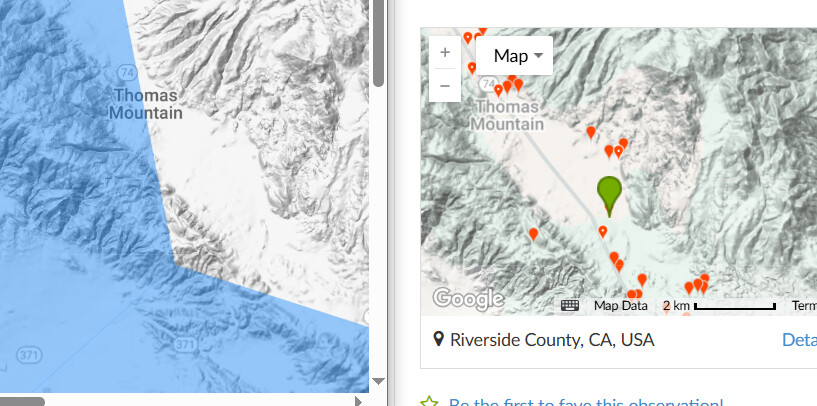Click Riverside County, CA, USA location text
This screenshot has width=817, height=406.
(552, 340)
